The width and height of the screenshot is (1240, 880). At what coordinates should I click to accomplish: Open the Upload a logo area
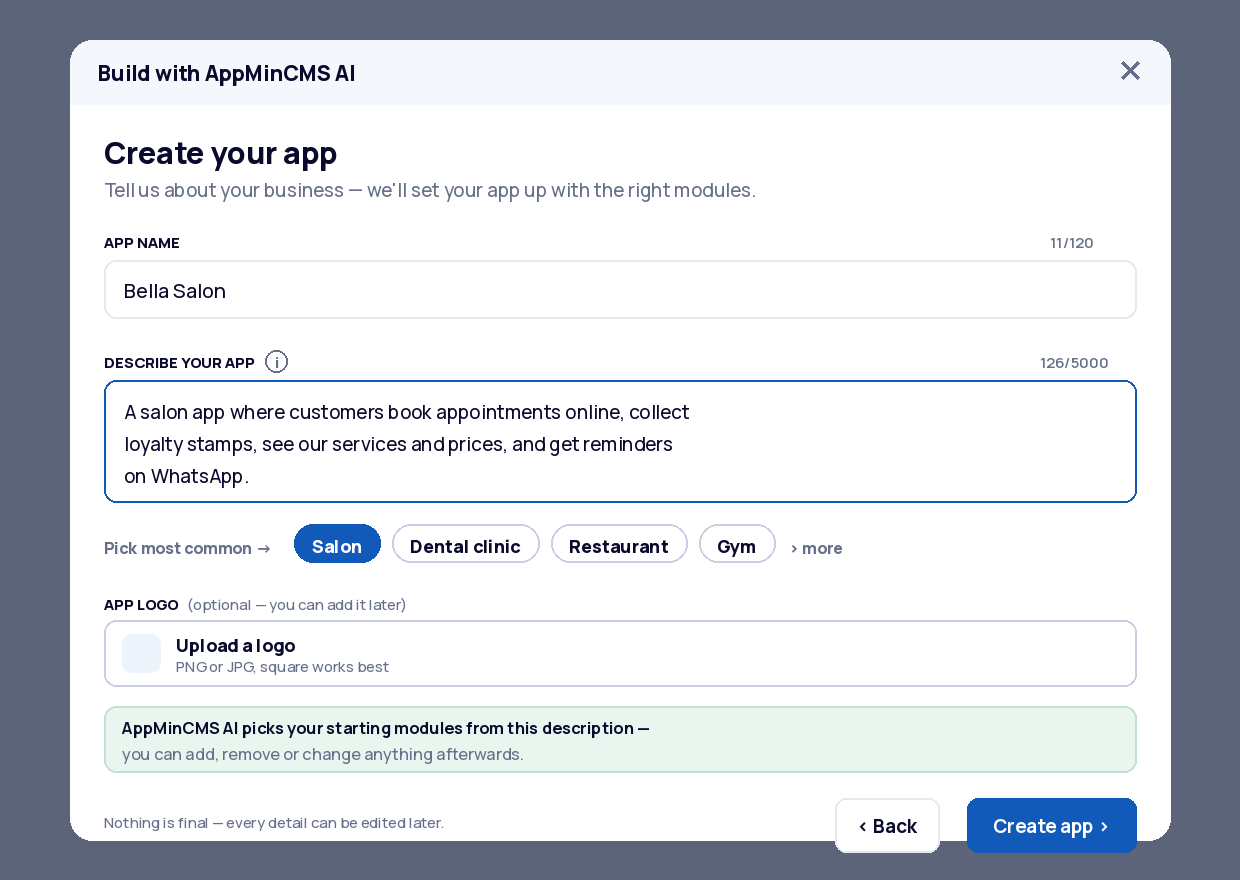pos(620,654)
